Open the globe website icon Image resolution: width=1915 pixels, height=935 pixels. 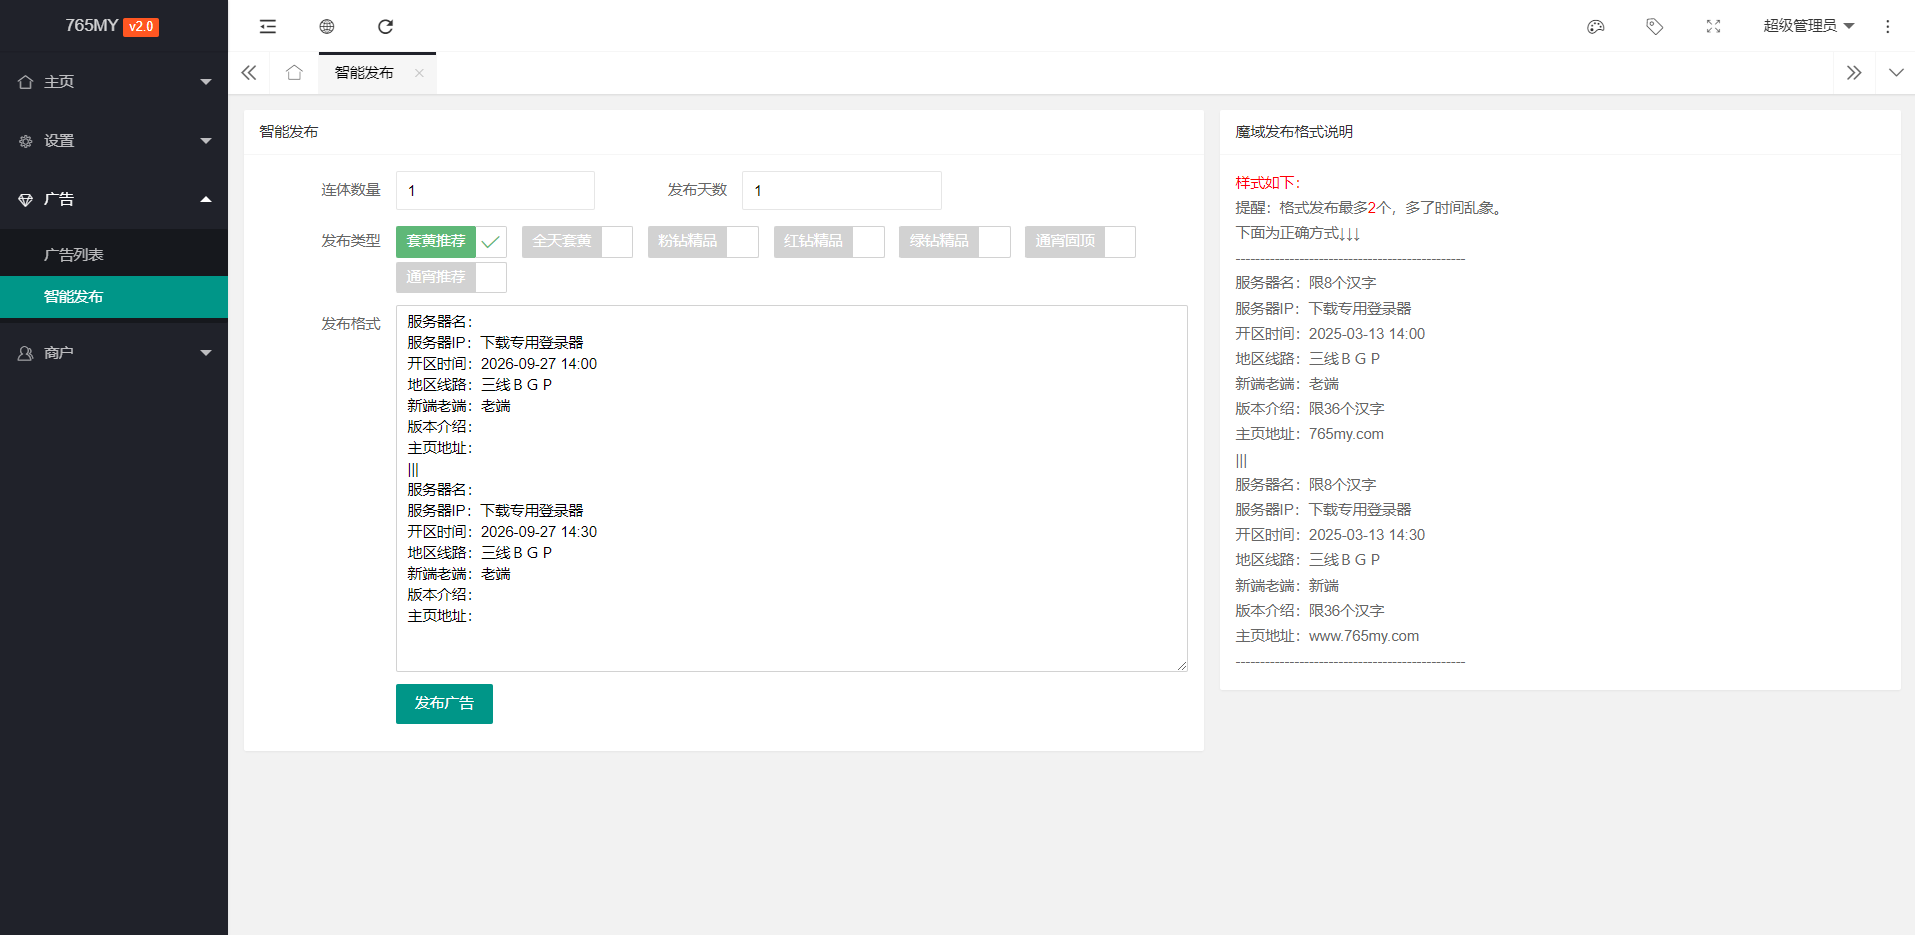pyautogui.click(x=327, y=26)
